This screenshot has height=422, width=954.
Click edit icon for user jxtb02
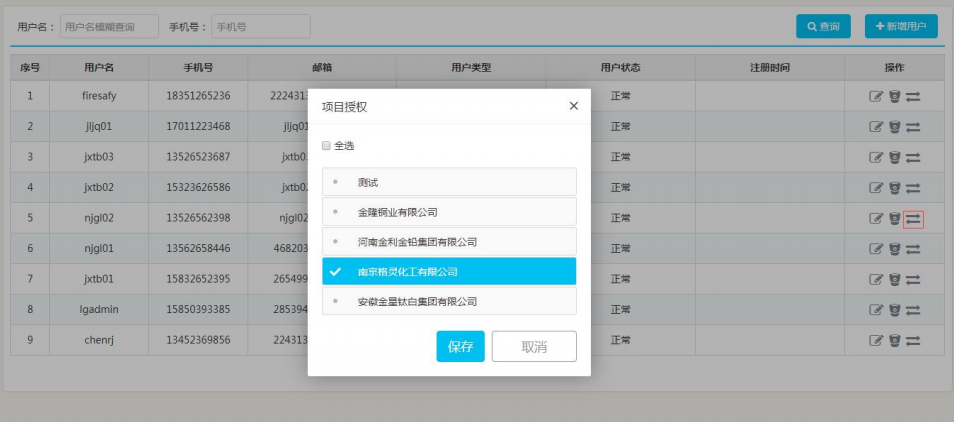tap(876, 188)
